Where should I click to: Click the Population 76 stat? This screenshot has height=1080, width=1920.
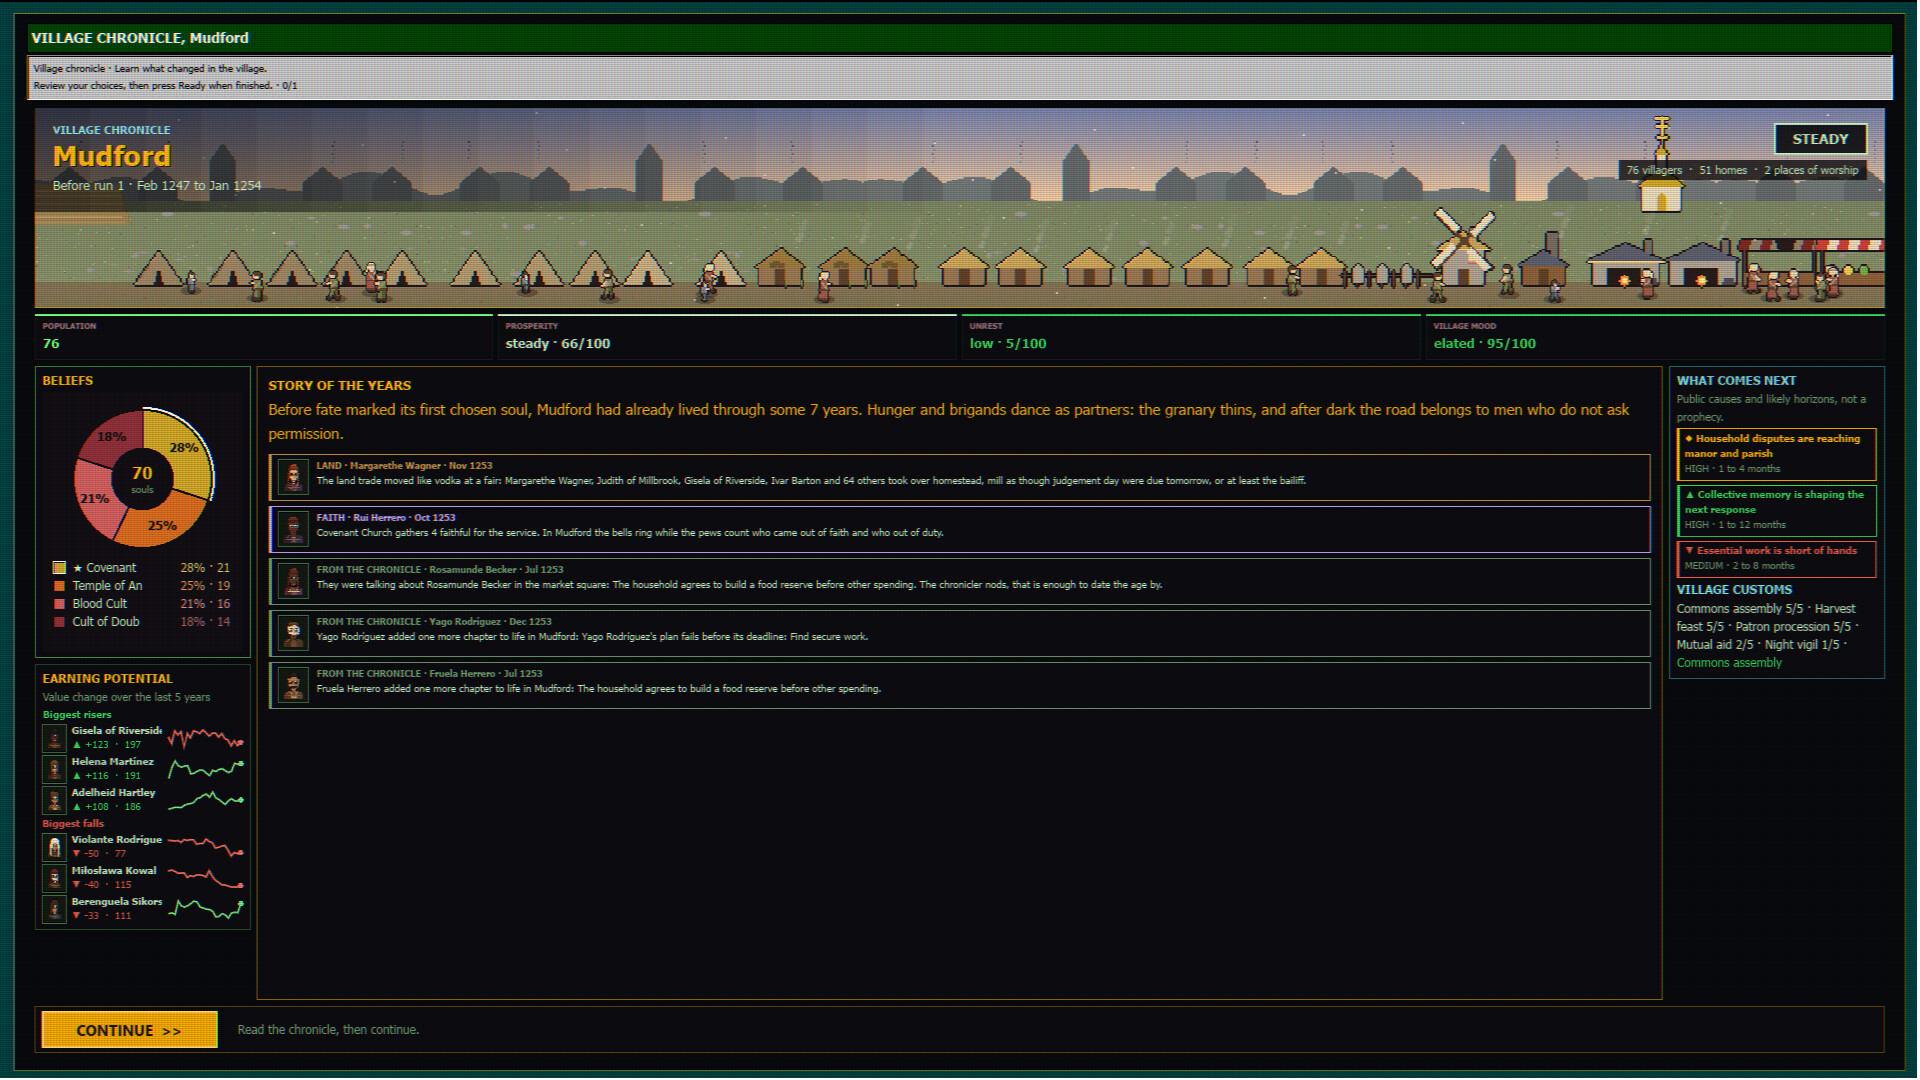click(264, 337)
